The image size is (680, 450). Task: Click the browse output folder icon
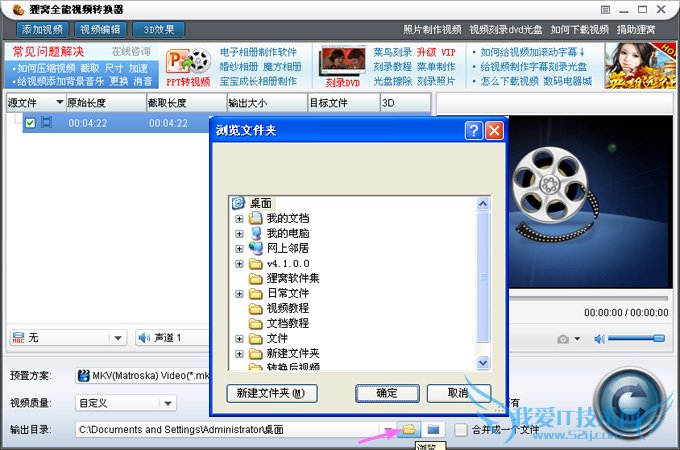(409, 430)
